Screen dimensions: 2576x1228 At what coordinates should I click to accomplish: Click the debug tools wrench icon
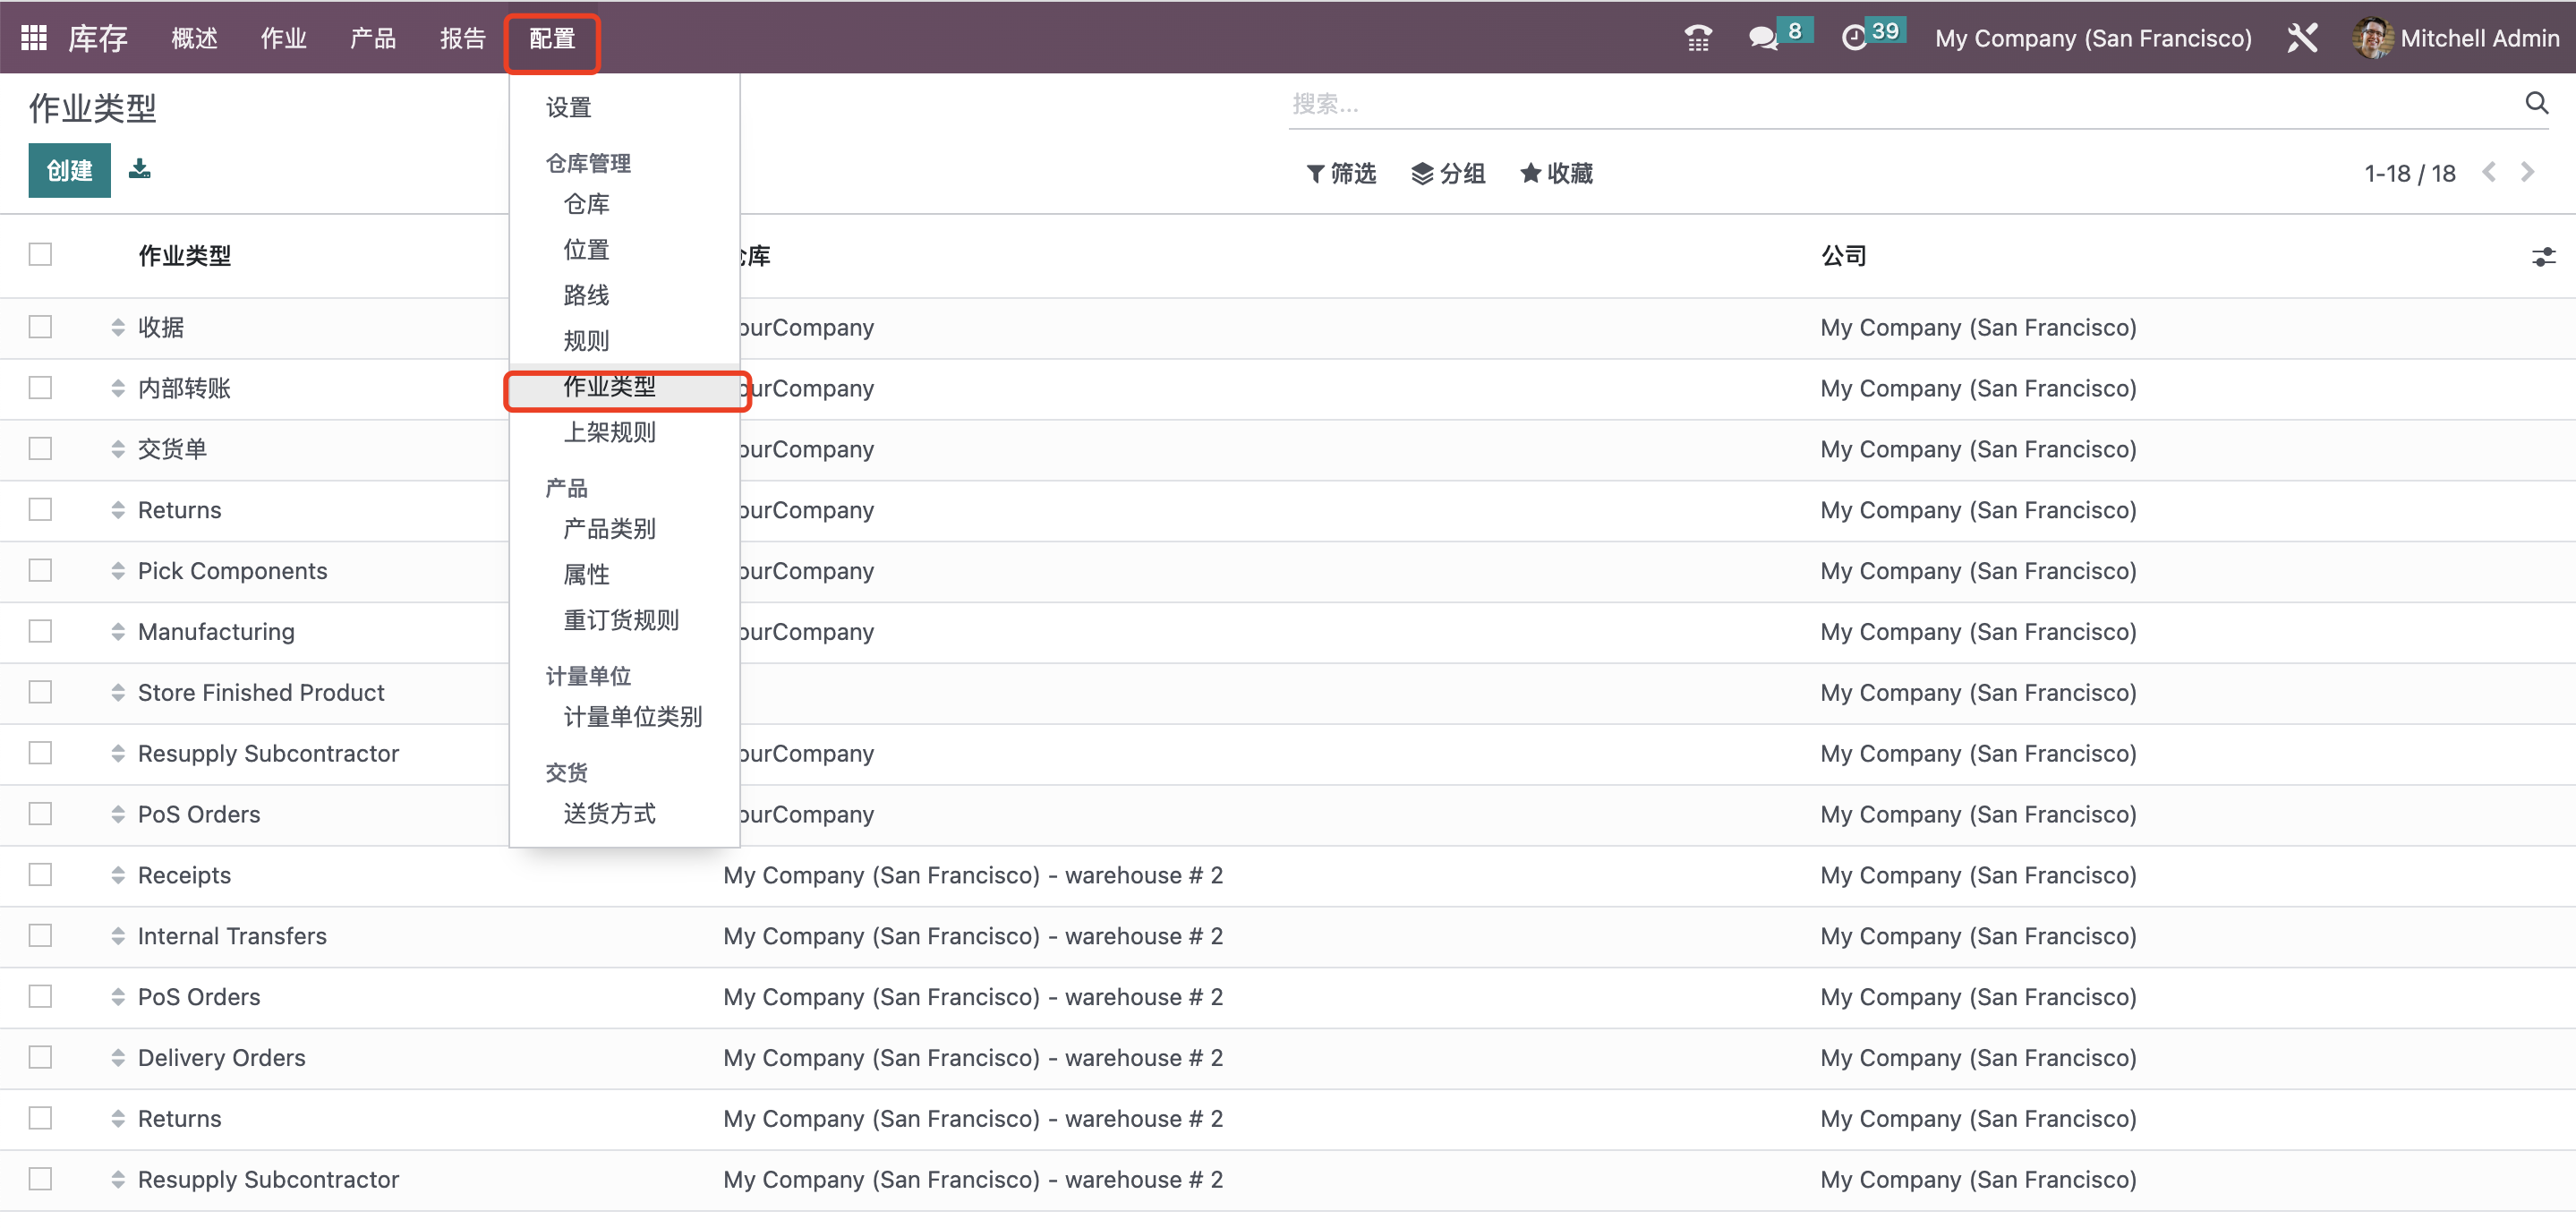click(2301, 38)
